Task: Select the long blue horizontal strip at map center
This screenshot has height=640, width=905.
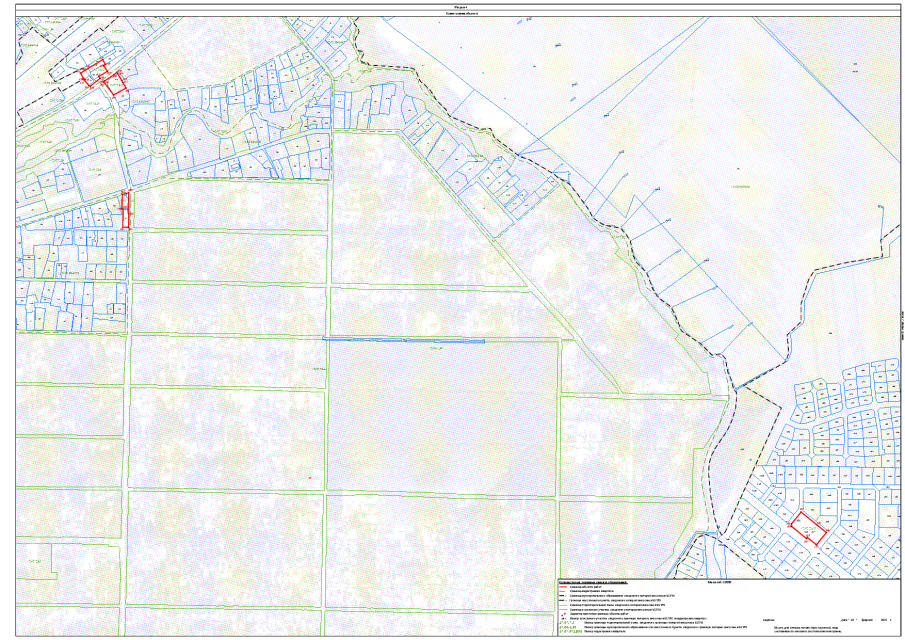Action: tap(404, 341)
